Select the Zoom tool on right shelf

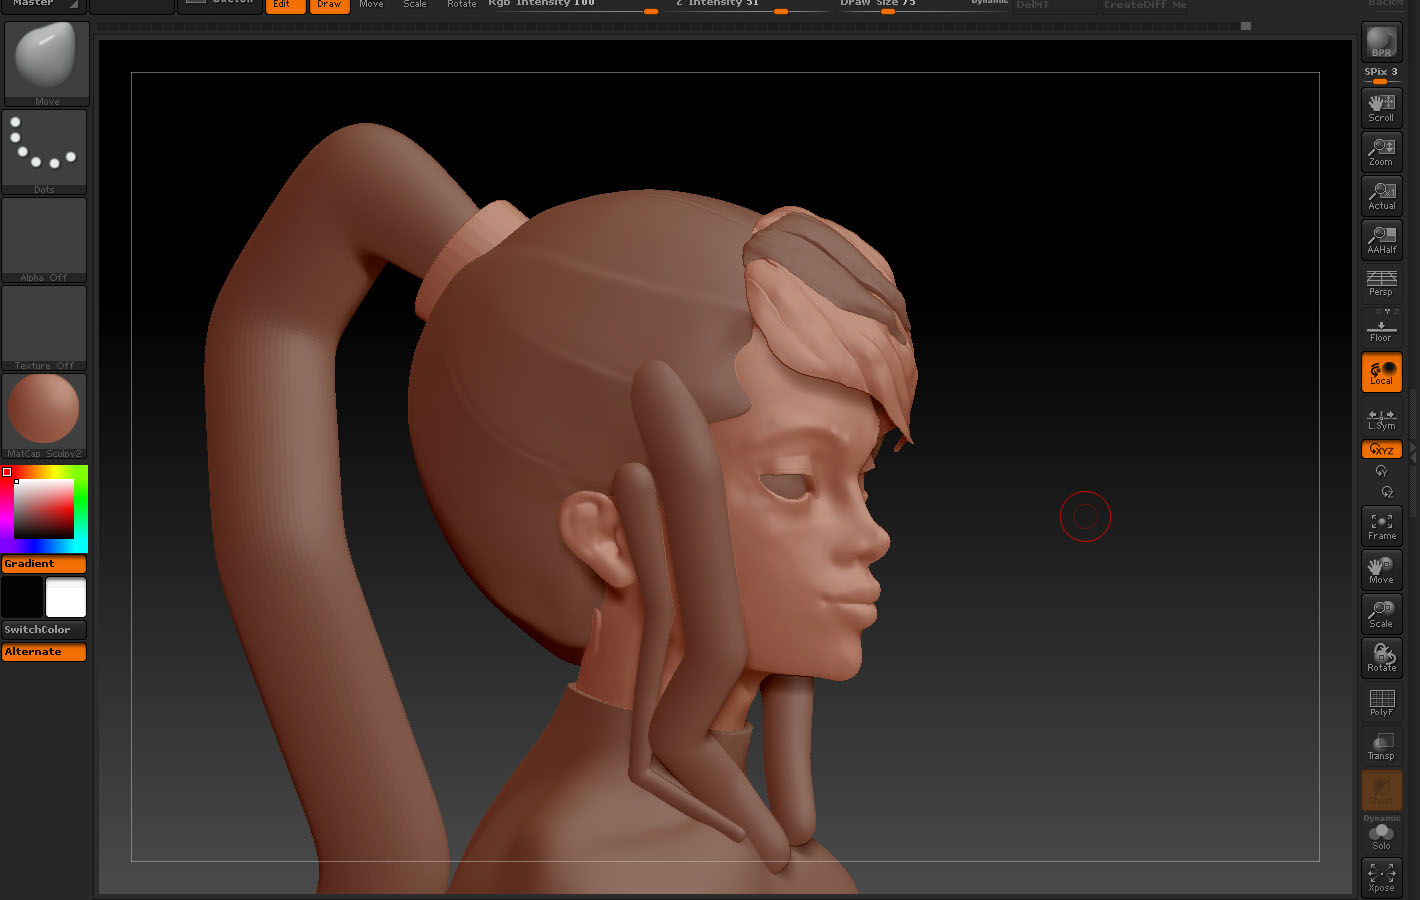[1381, 151]
